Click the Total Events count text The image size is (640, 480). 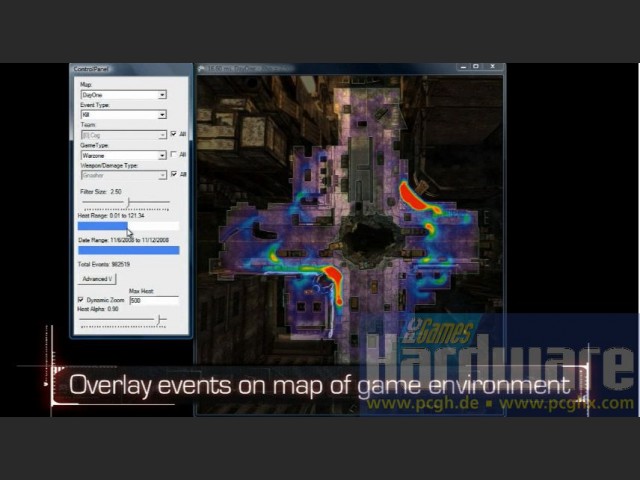tap(104, 264)
